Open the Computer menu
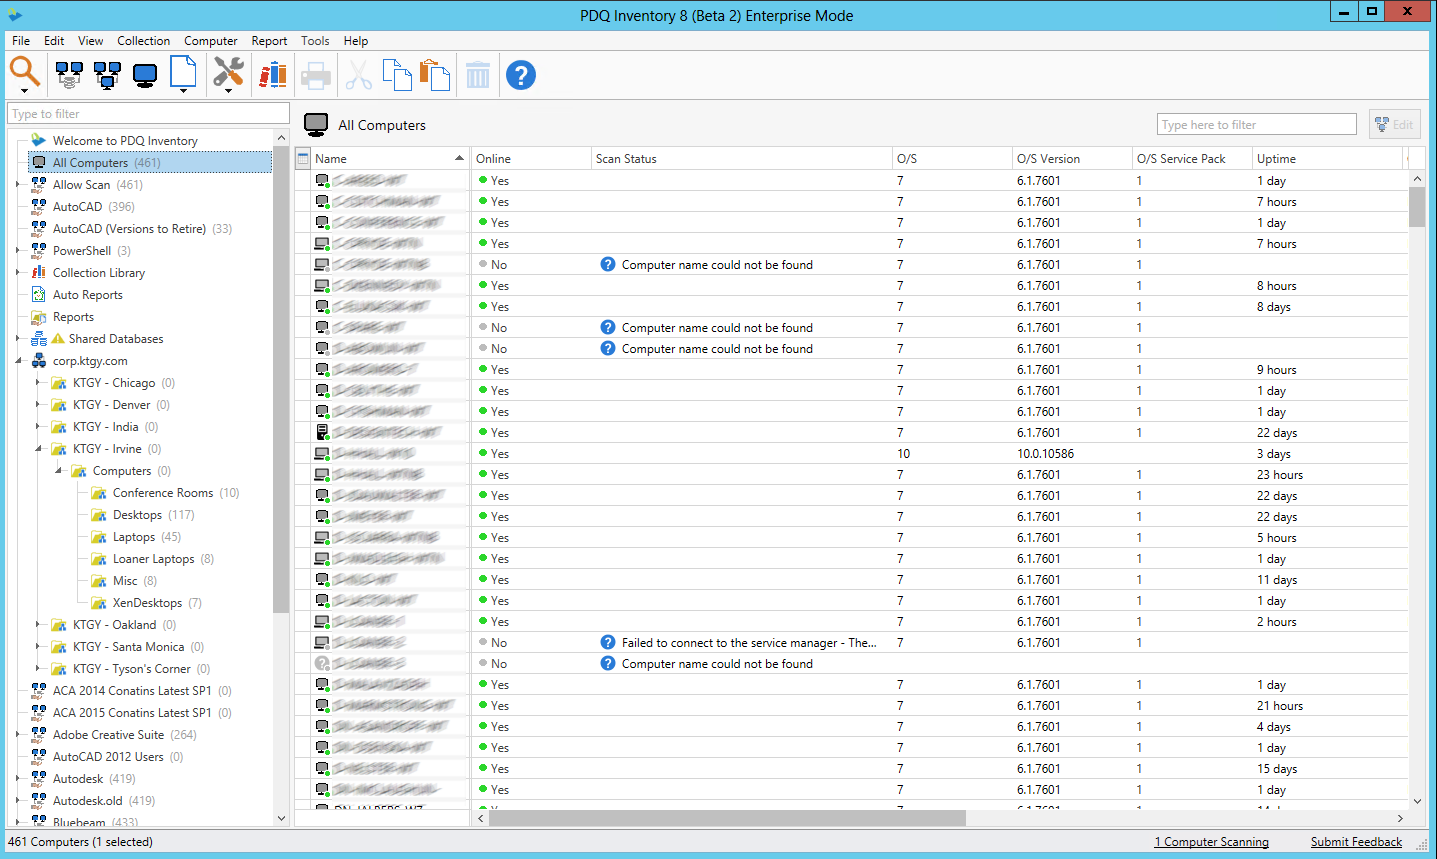Image resolution: width=1437 pixels, height=859 pixels. 210,40
